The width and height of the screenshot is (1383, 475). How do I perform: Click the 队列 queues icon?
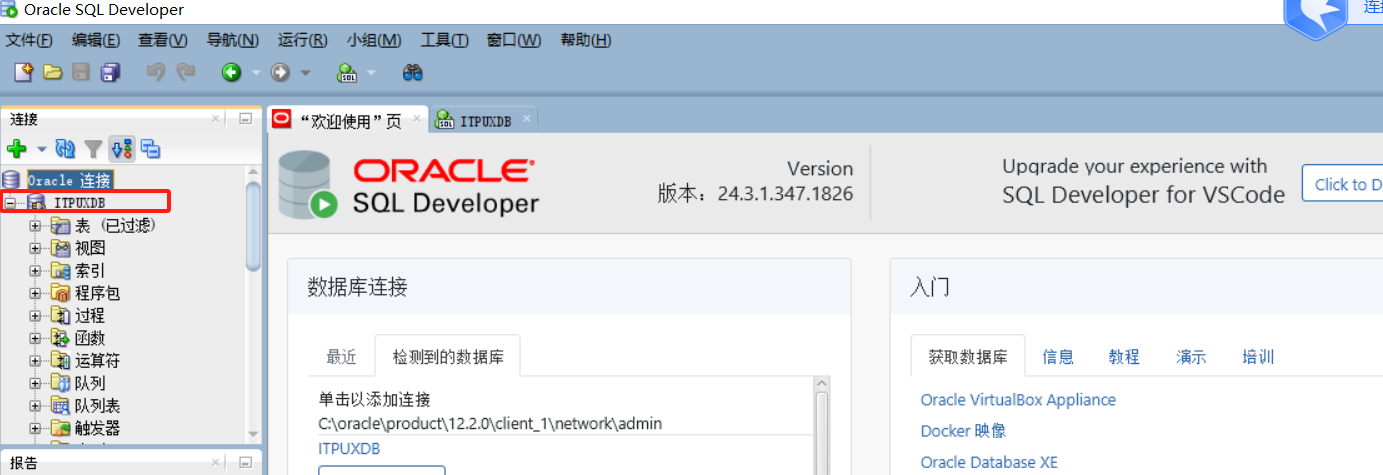pyautogui.click(x=61, y=383)
